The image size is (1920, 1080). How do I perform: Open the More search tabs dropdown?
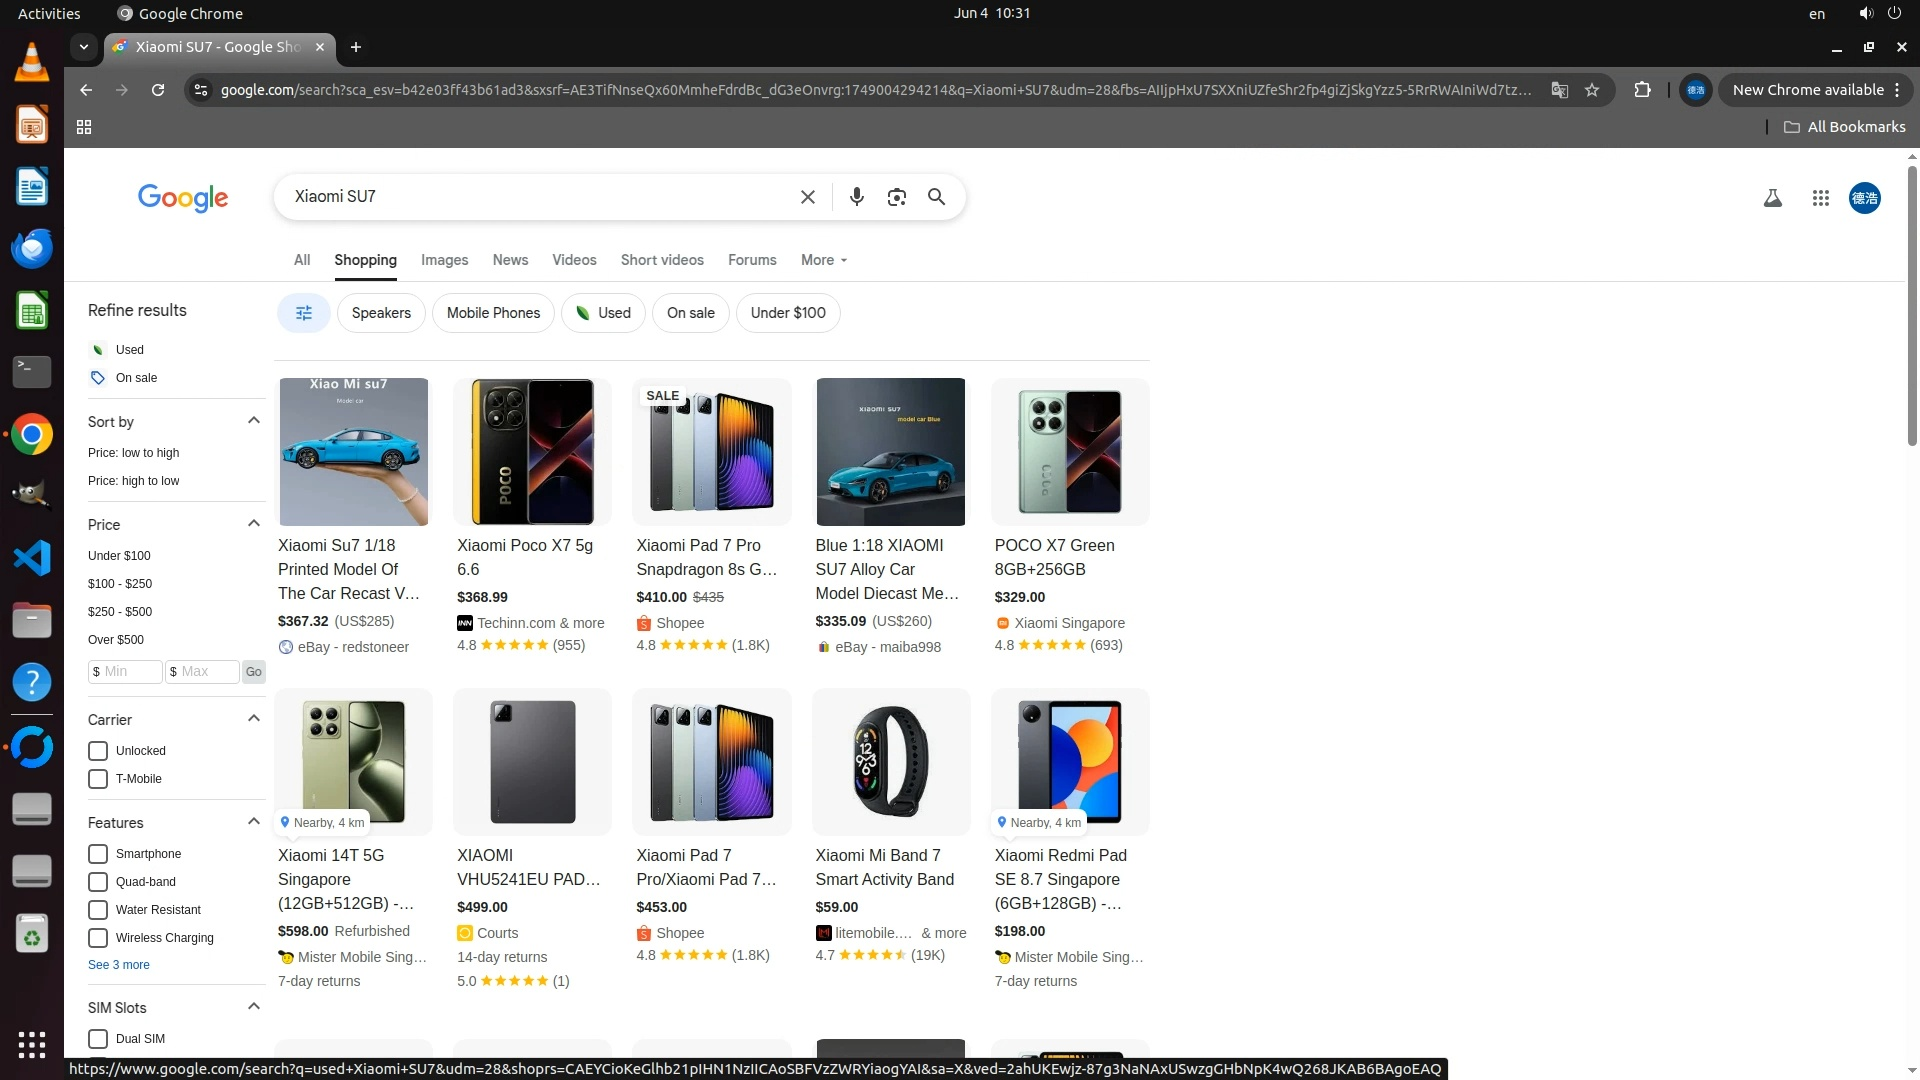click(x=823, y=260)
